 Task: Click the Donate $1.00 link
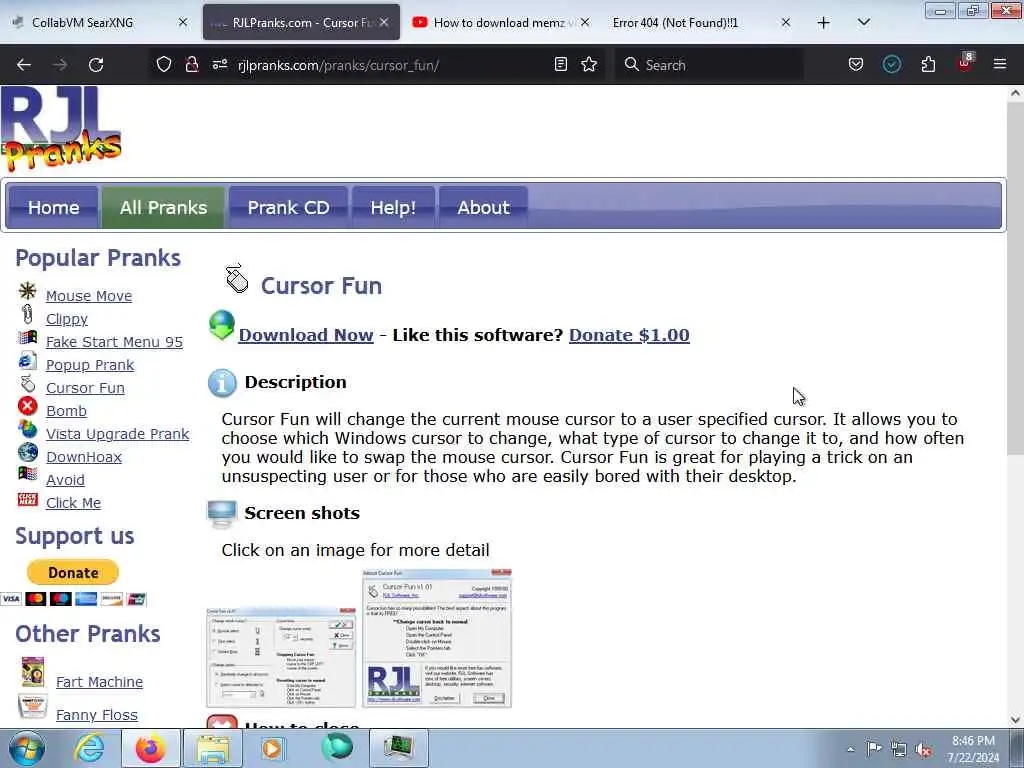629,335
